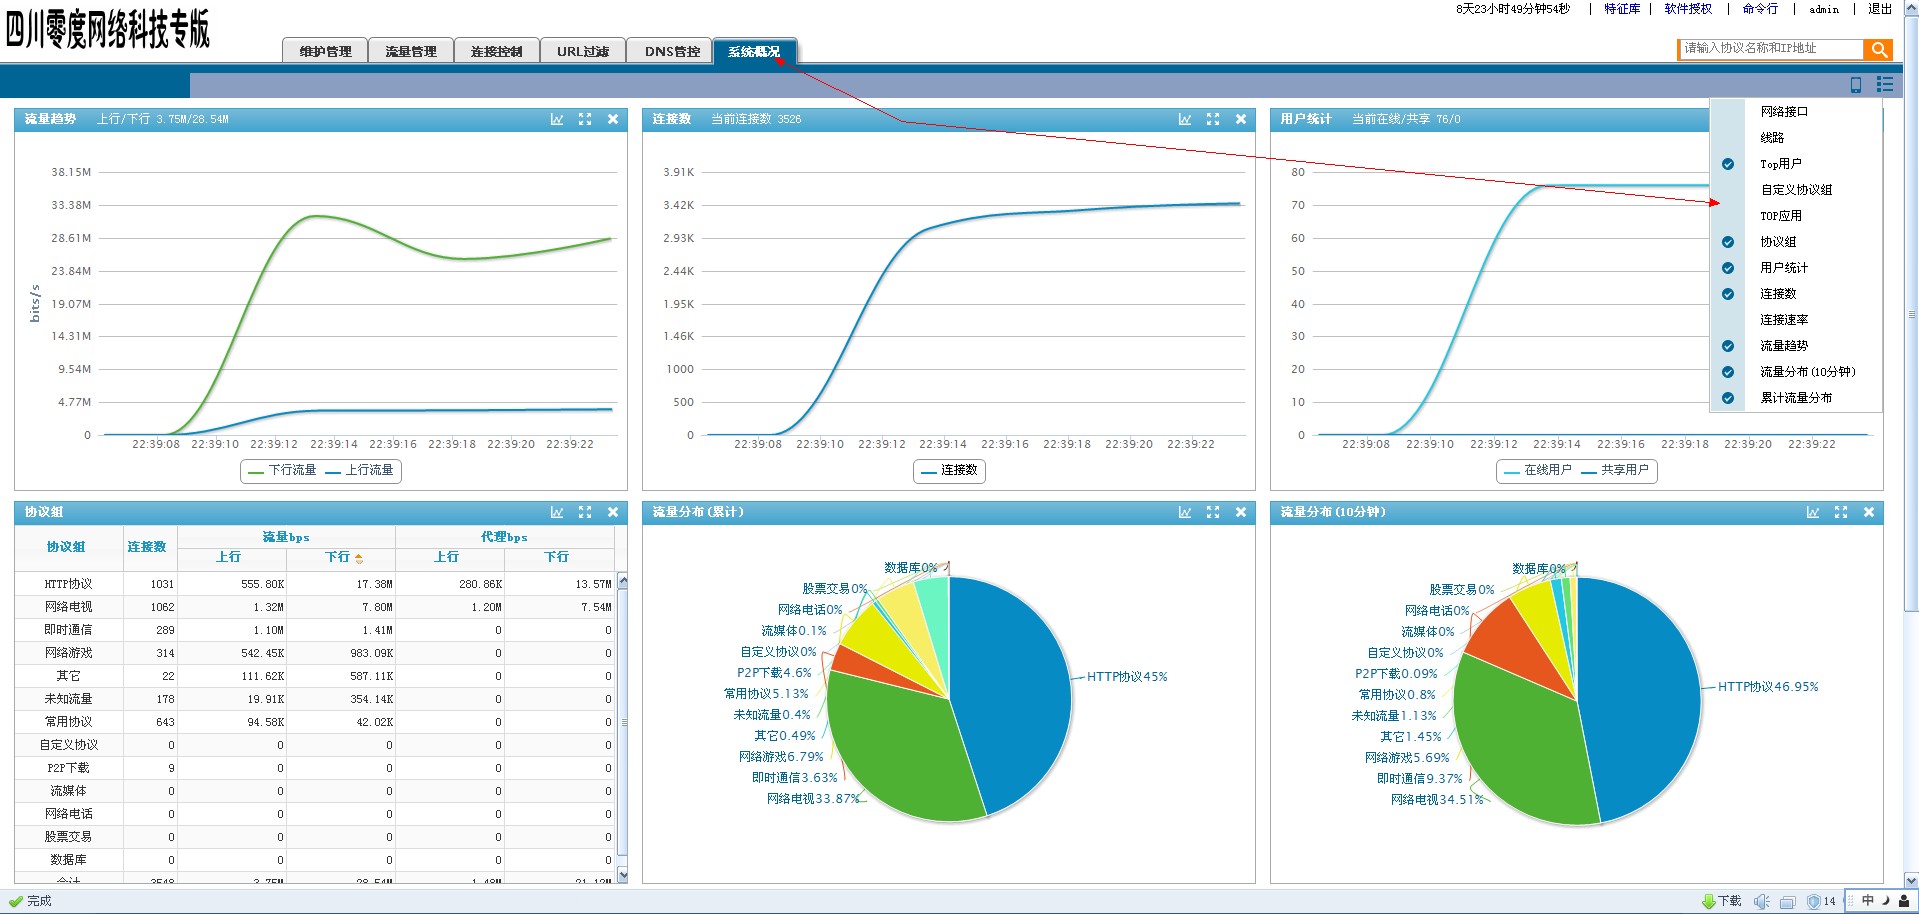Open the 流量管理 tab
Viewport: 1919px width, 914px height.
411,51
